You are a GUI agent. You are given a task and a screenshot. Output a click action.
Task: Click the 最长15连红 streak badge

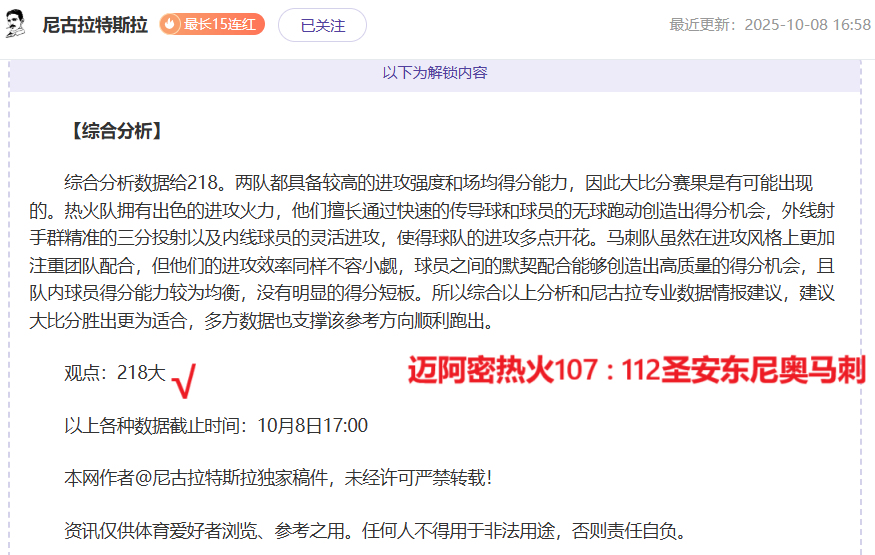(212, 25)
